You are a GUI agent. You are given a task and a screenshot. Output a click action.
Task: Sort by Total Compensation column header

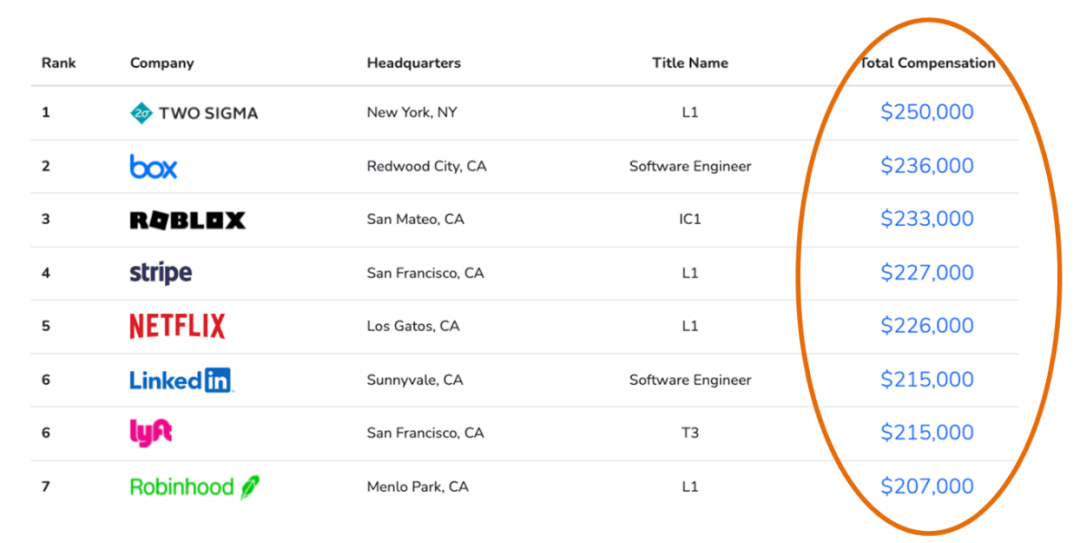coord(927,63)
